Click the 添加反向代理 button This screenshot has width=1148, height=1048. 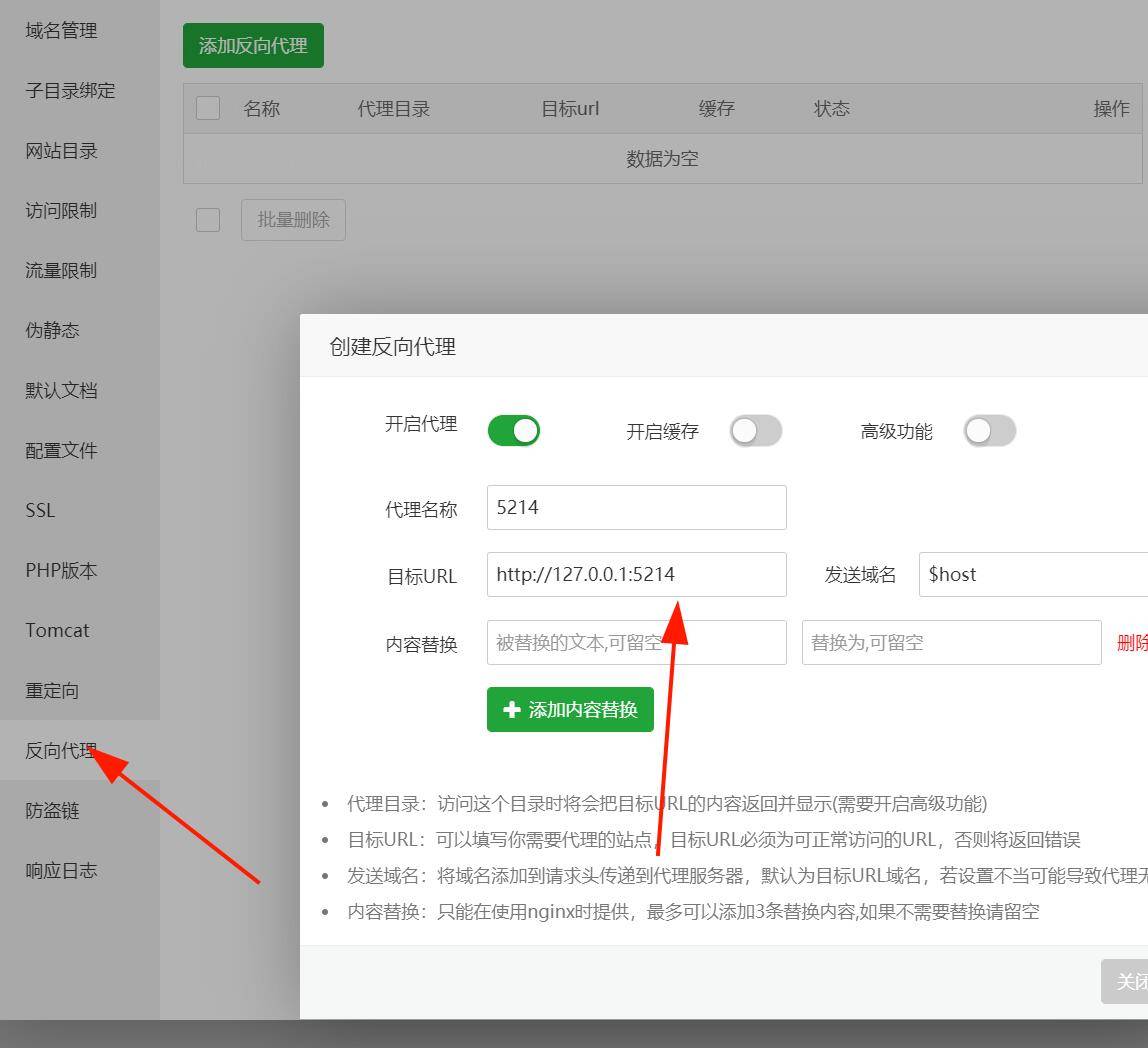point(252,45)
